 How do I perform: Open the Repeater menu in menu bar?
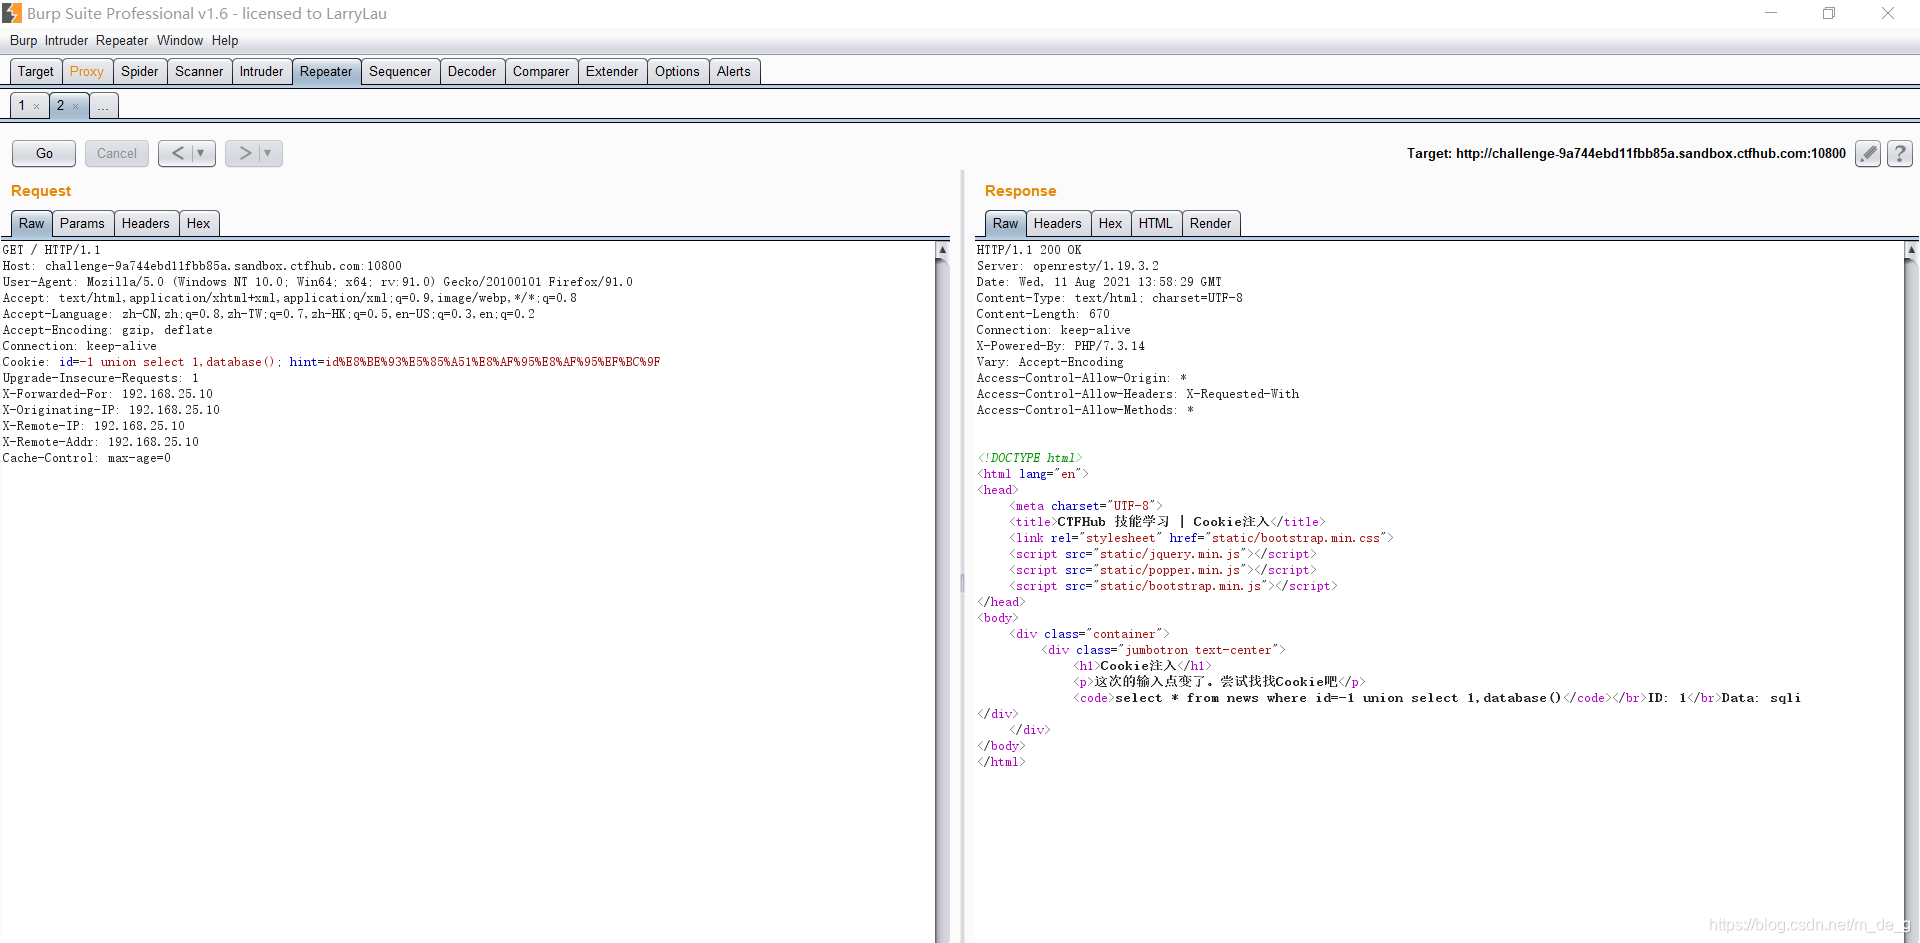[122, 40]
